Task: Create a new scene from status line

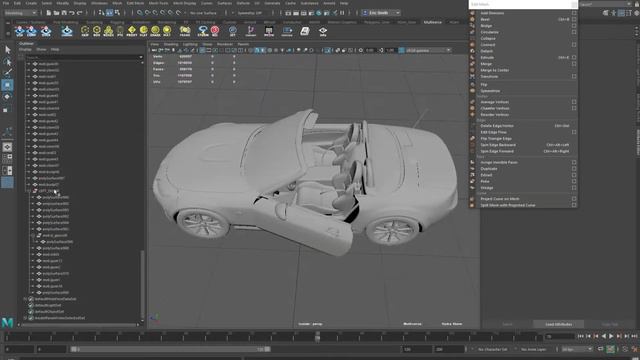Action: 49,13
